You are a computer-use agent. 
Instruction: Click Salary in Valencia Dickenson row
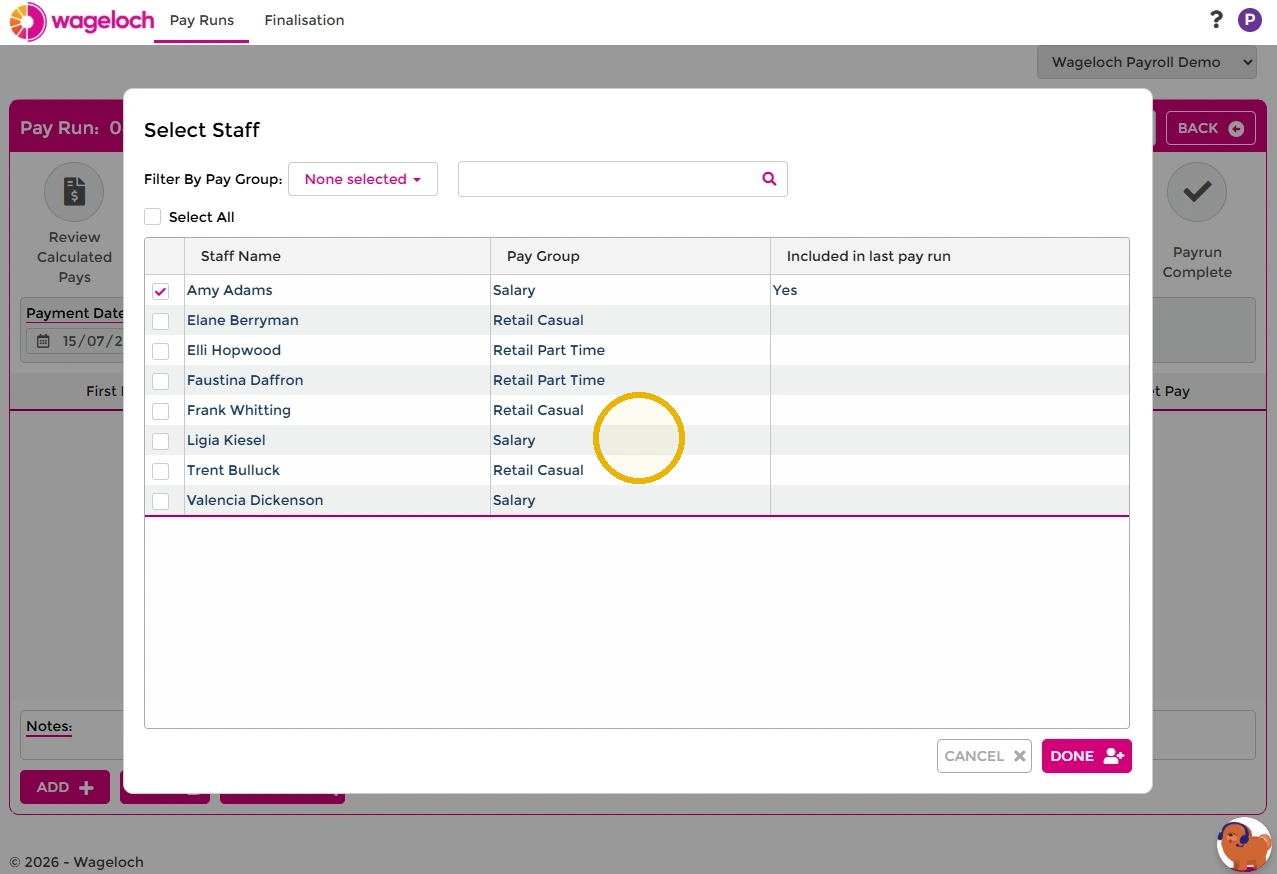pos(514,500)
